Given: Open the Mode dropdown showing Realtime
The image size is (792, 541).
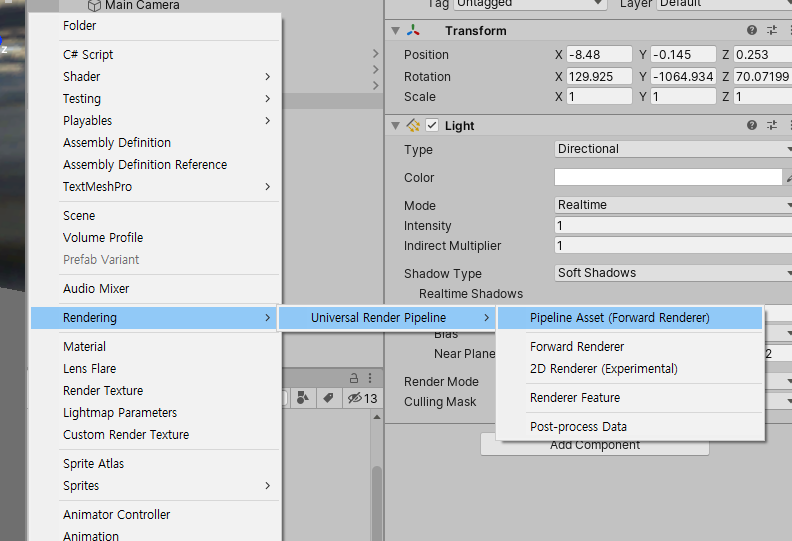Looking at the screenshot, I should click(673, 205).
